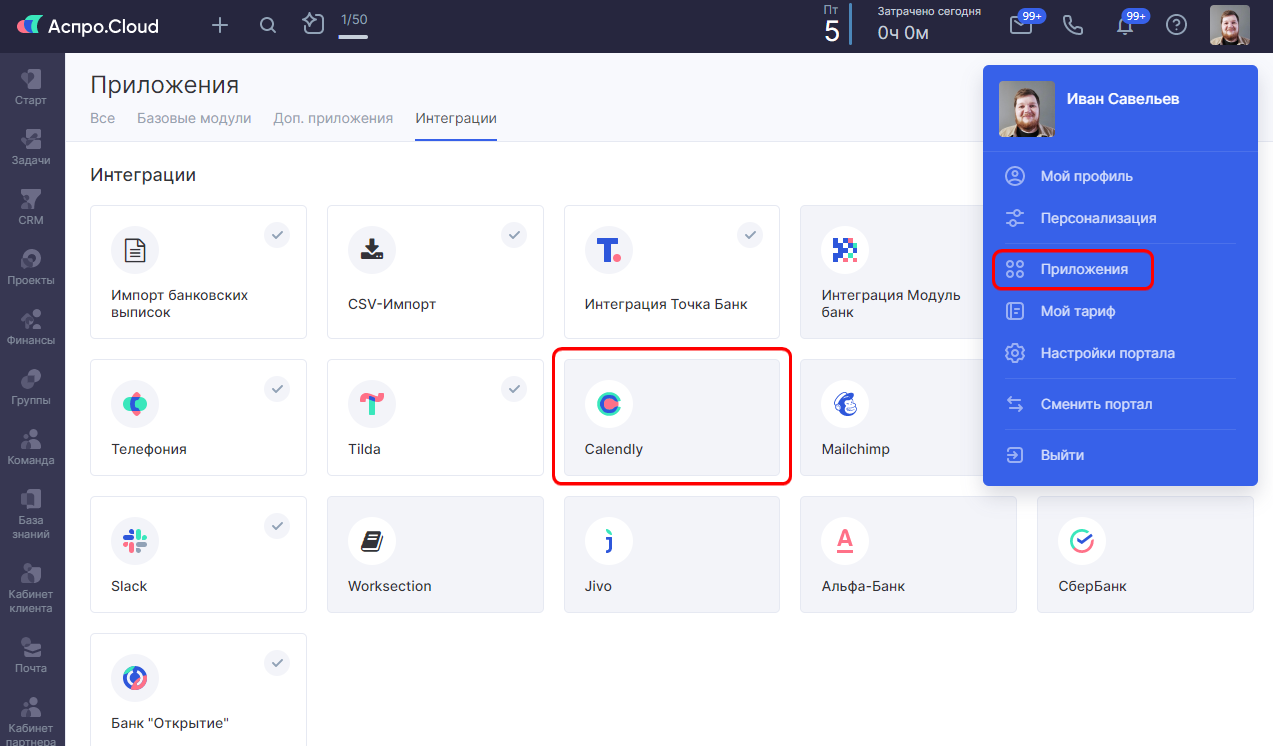1273x746 pixels.
Task: Click the Tilda logo icon
Action: pos(372,404)
